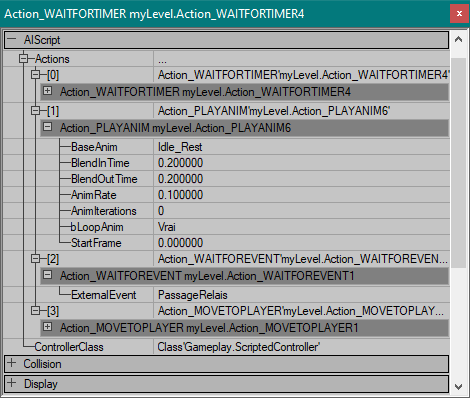Collapse the [2] action entry
The height and width of the screenshot is (398, 470).
[35, 258]
